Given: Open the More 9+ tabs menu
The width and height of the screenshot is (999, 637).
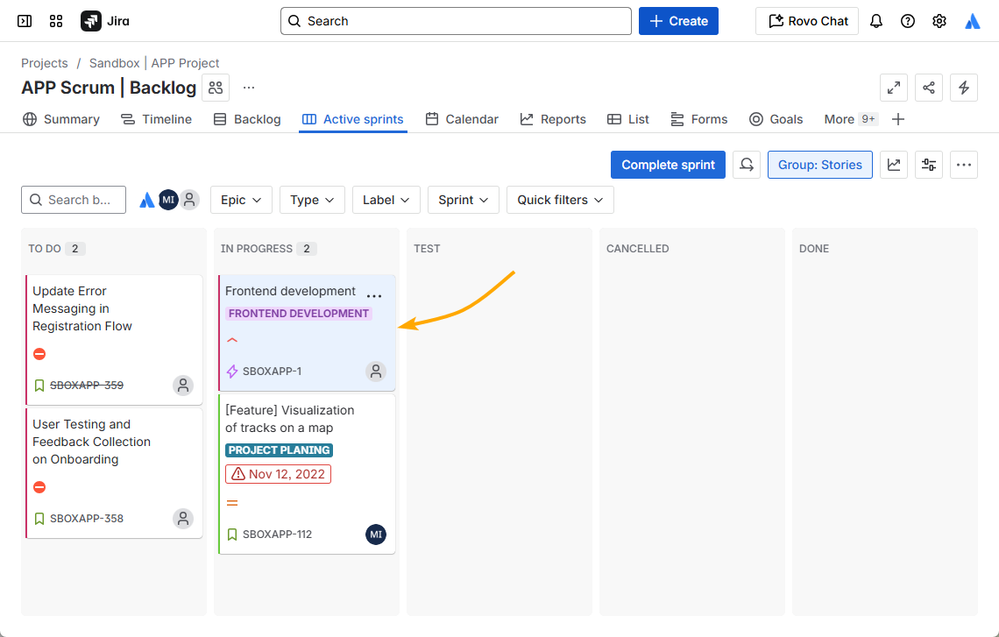Looking at the screenshot, I should (x=851, y=119).
